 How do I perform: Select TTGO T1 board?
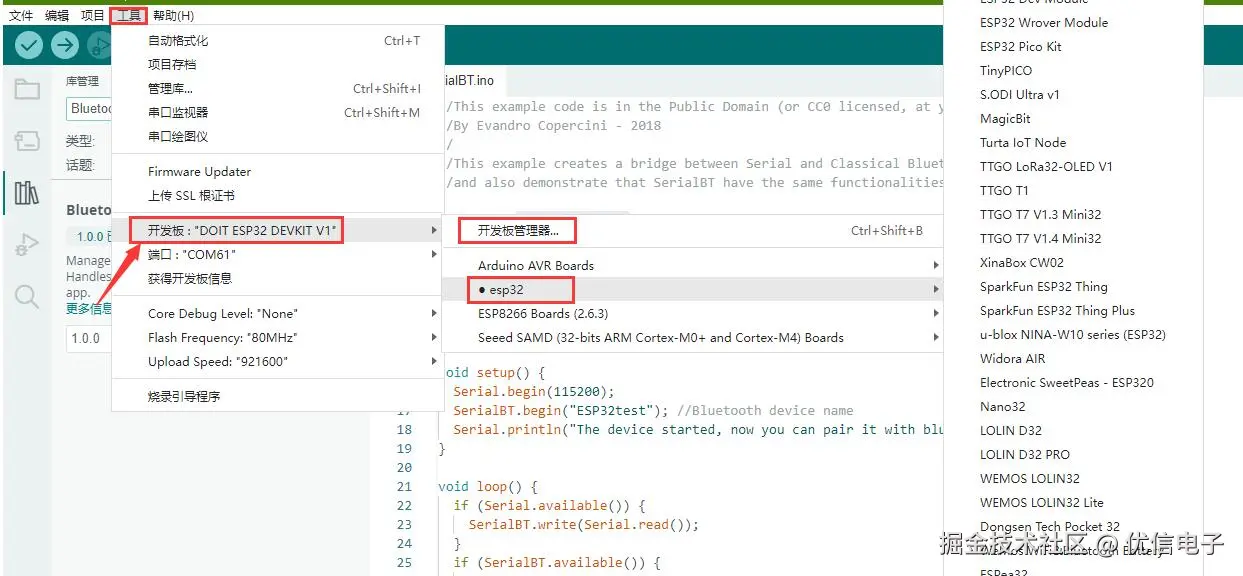point(1073,191)
